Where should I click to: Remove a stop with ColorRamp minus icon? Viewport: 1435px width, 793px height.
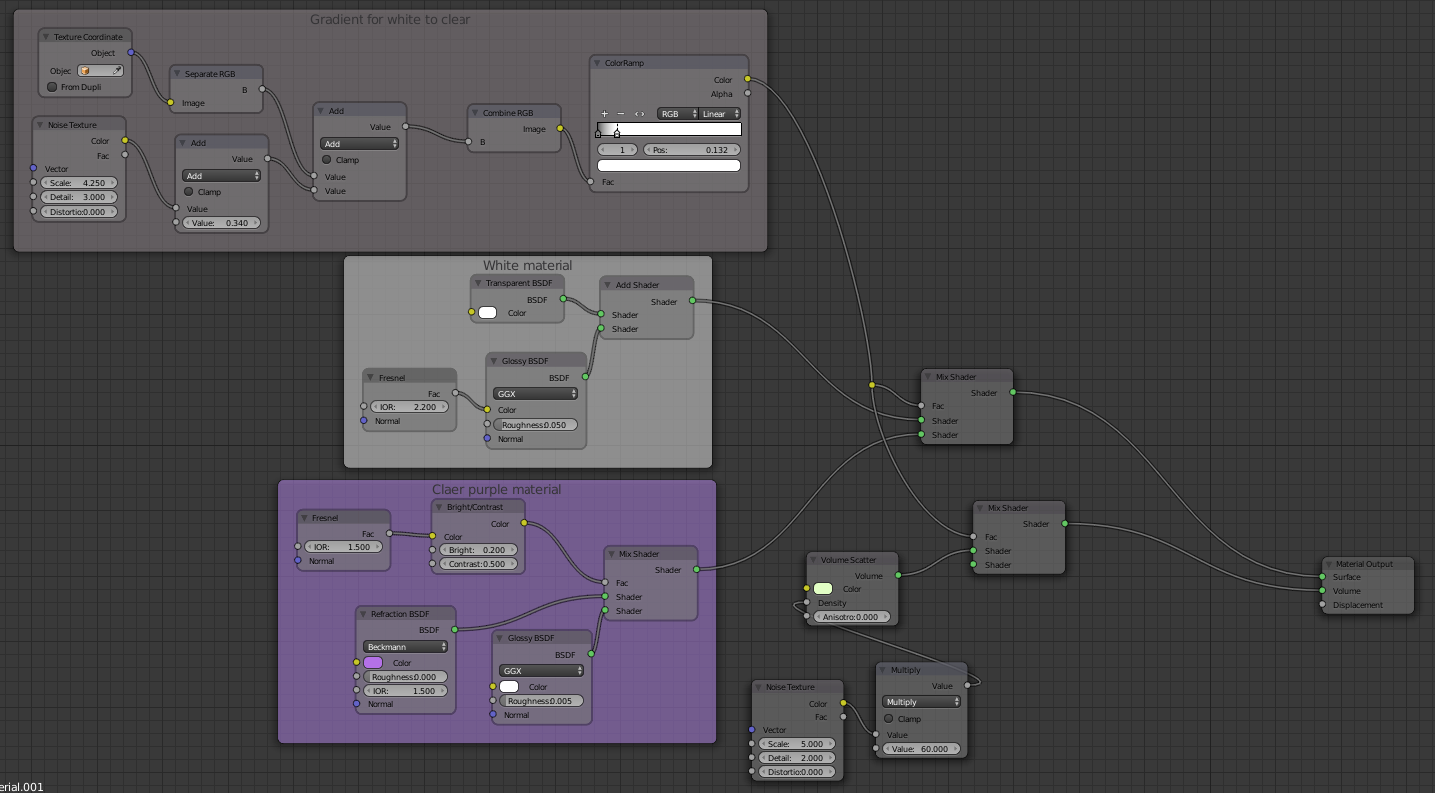tap(621, 114)
